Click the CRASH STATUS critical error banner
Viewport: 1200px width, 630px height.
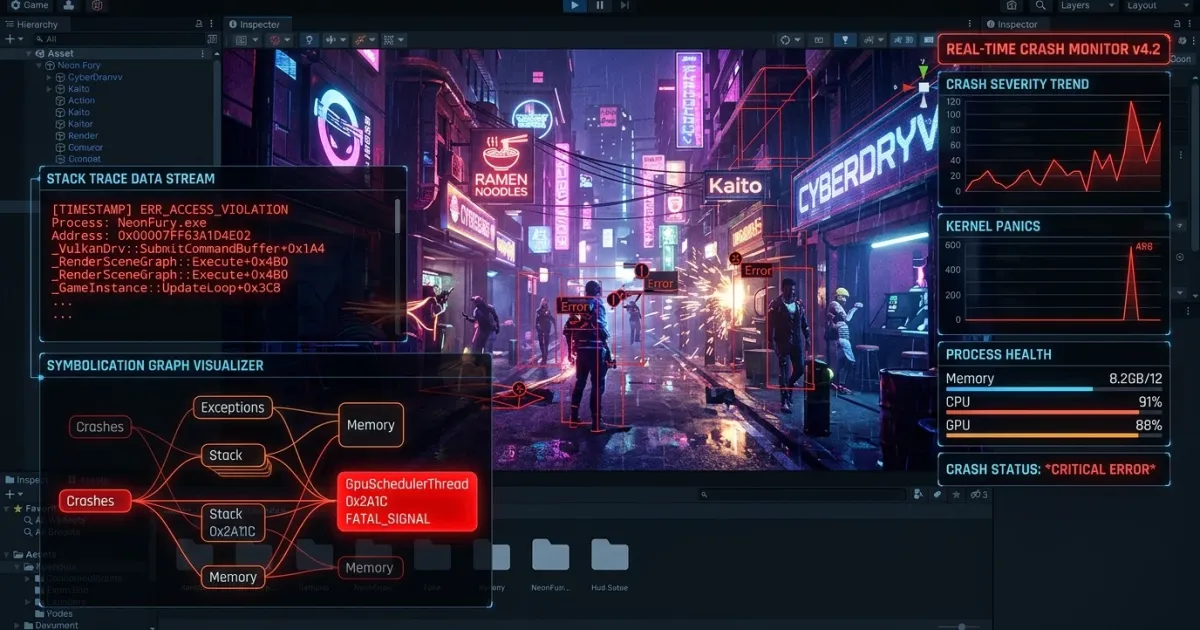(x=1053, y=468)
